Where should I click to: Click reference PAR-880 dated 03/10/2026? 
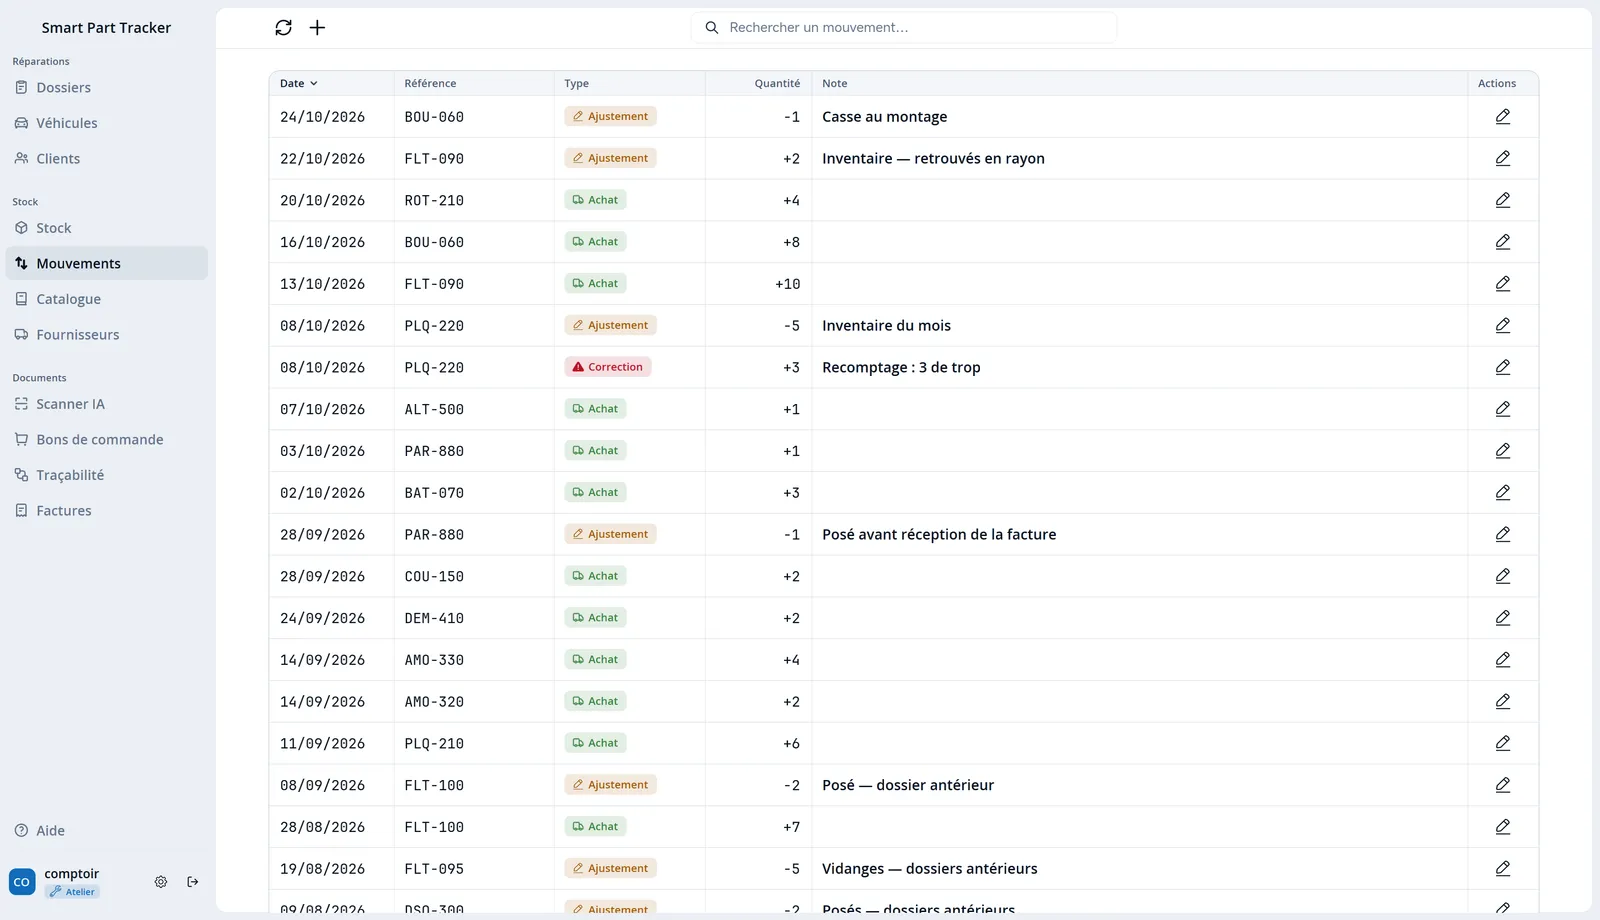coord(434,451)
